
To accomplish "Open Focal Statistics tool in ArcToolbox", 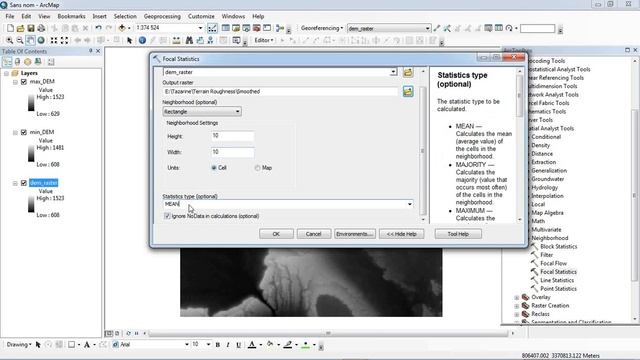I will (558, 272).
